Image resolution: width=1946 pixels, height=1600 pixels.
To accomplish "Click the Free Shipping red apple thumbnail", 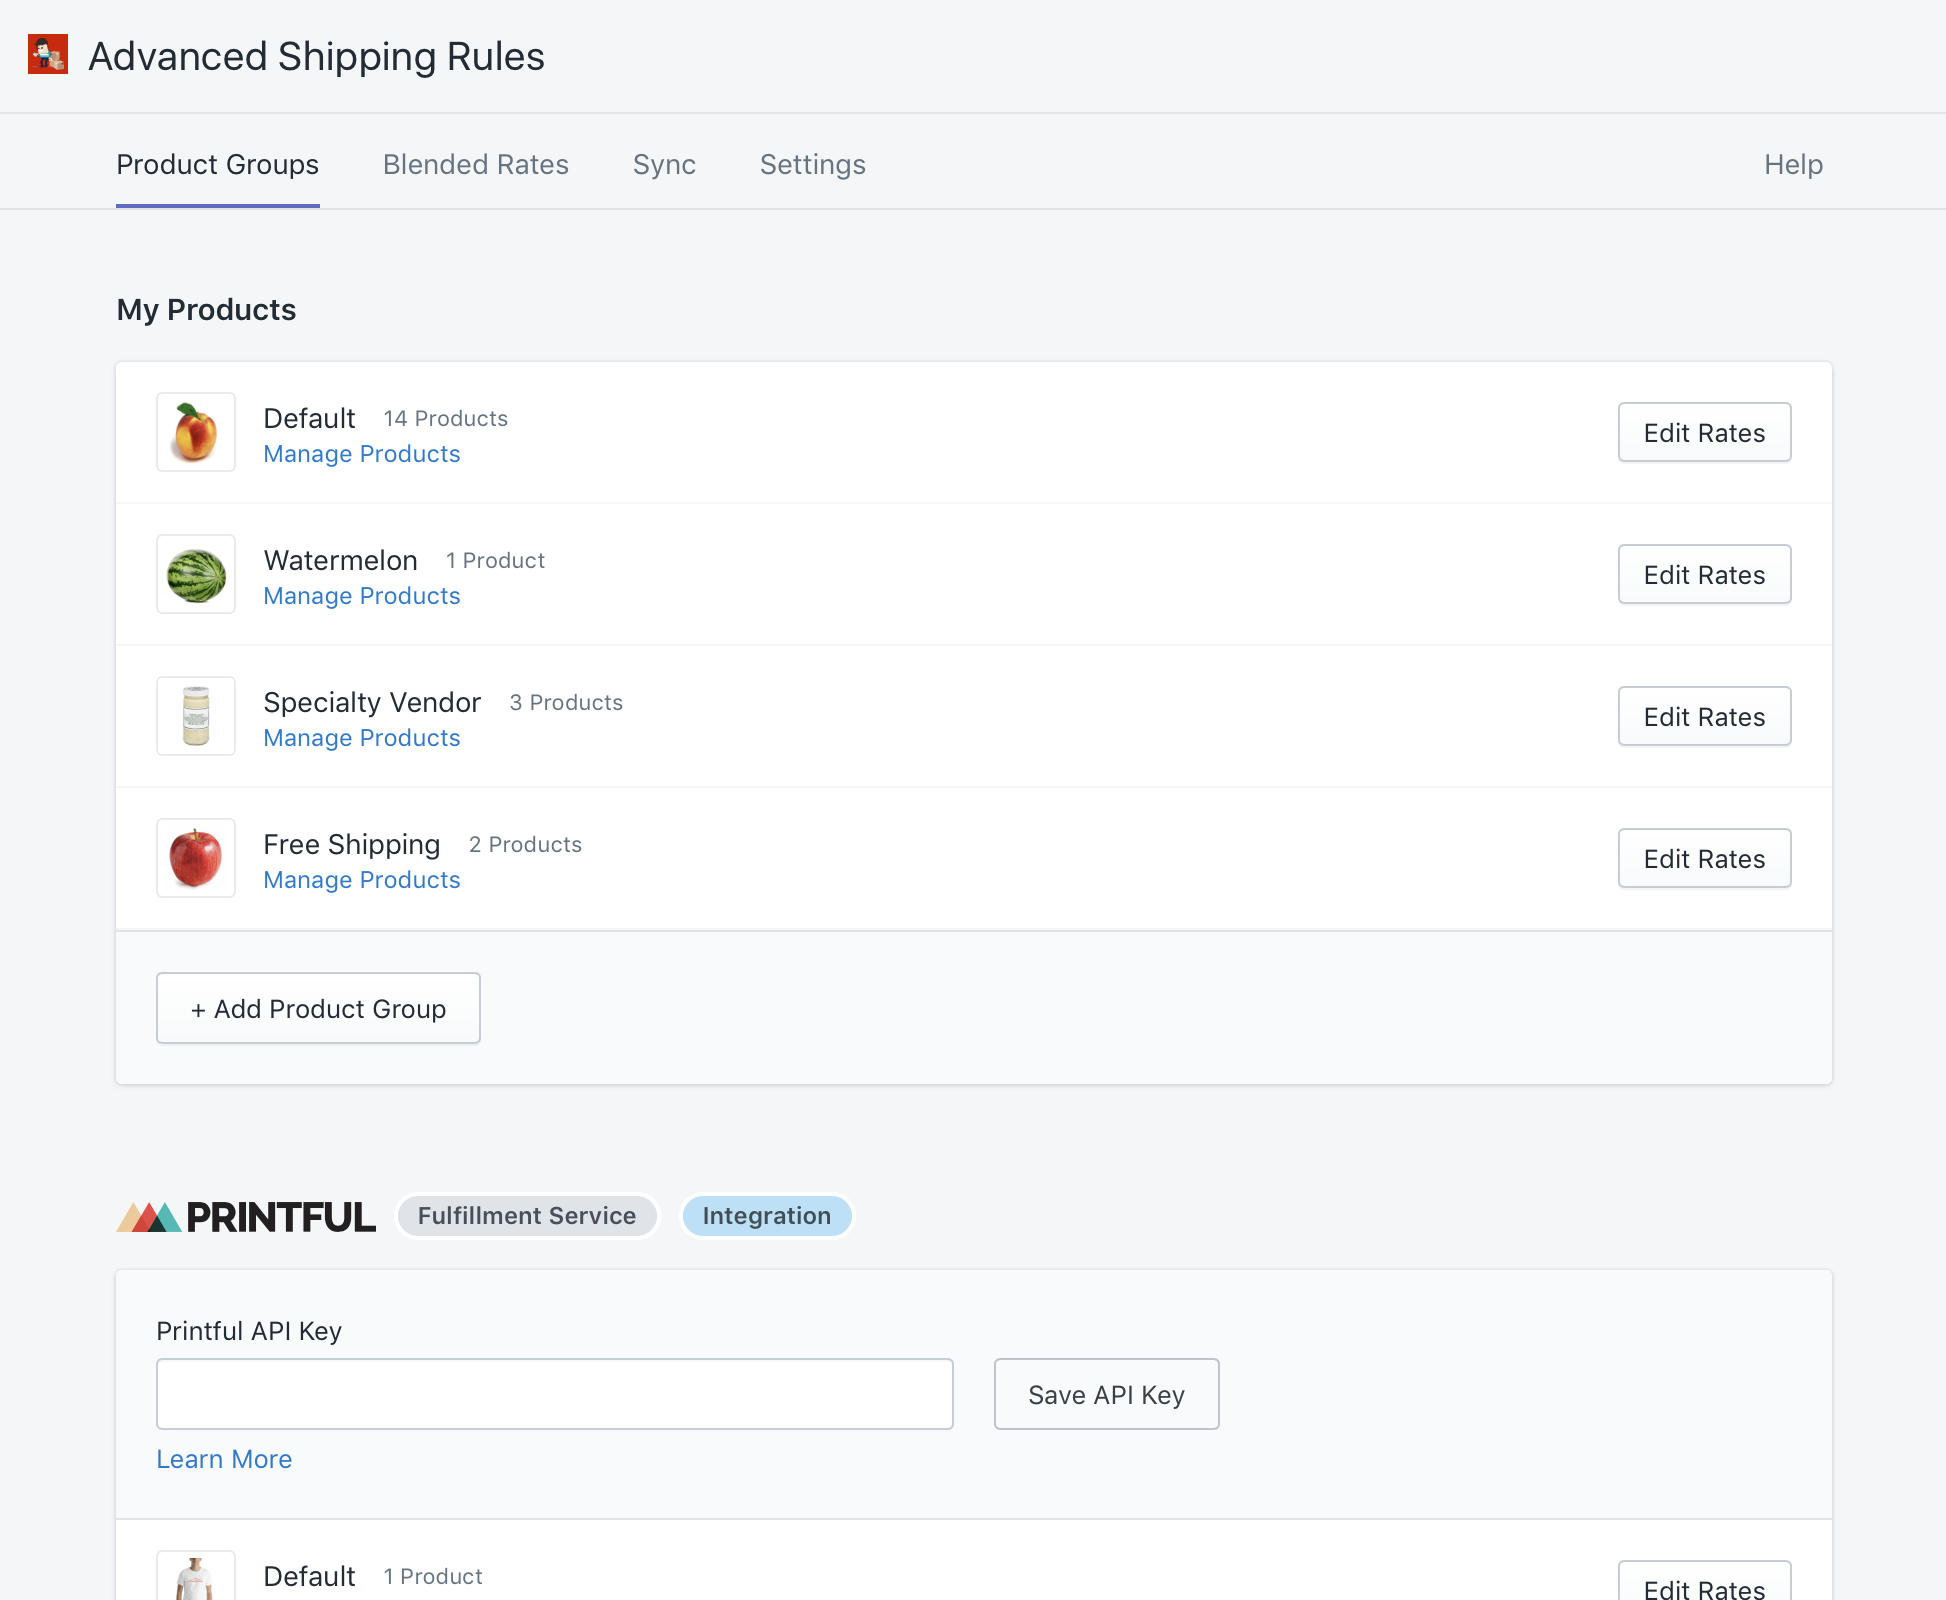I will click(196, 858).
